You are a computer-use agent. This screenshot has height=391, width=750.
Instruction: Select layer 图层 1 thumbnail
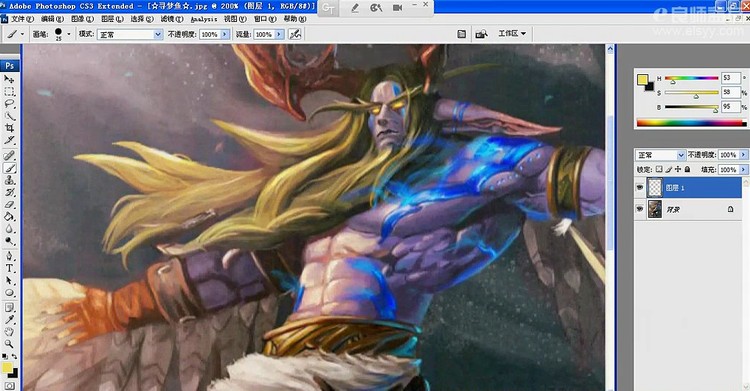pos(654,188)
